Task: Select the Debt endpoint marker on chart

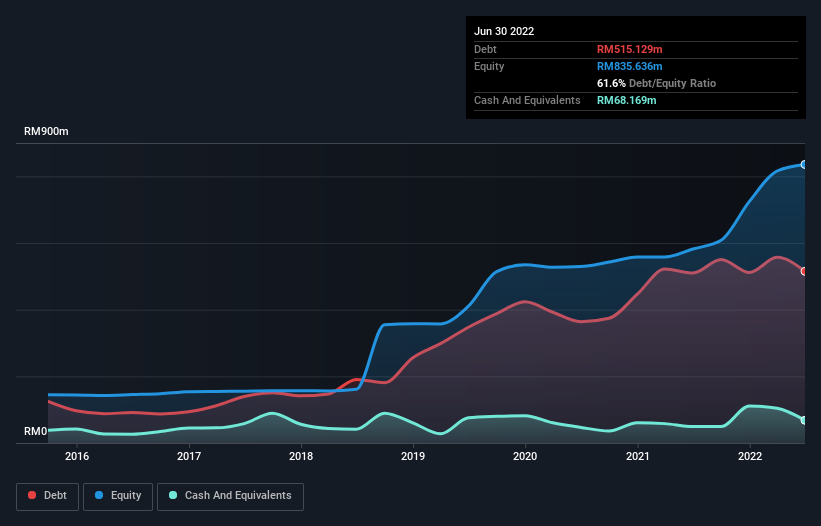Action: pos(804,272)
